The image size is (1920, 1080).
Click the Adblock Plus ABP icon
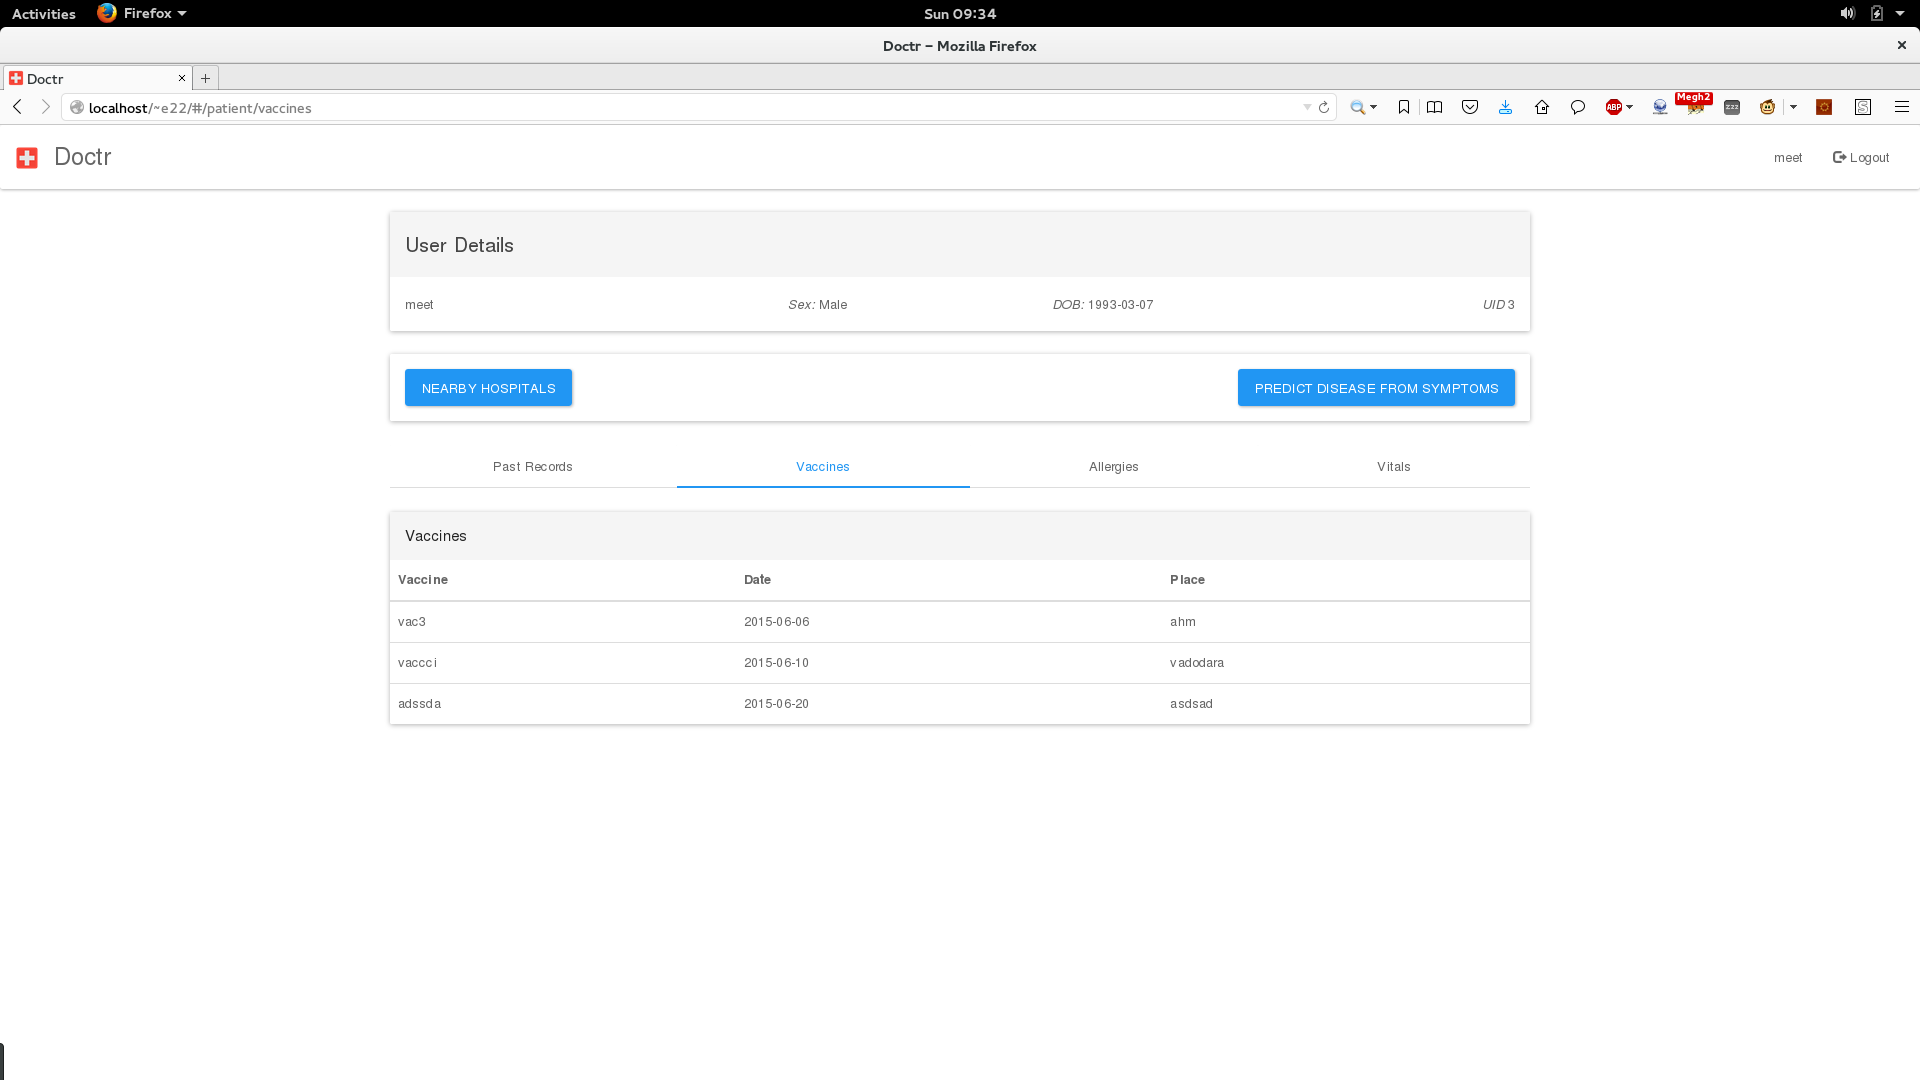pos(1613,107)
